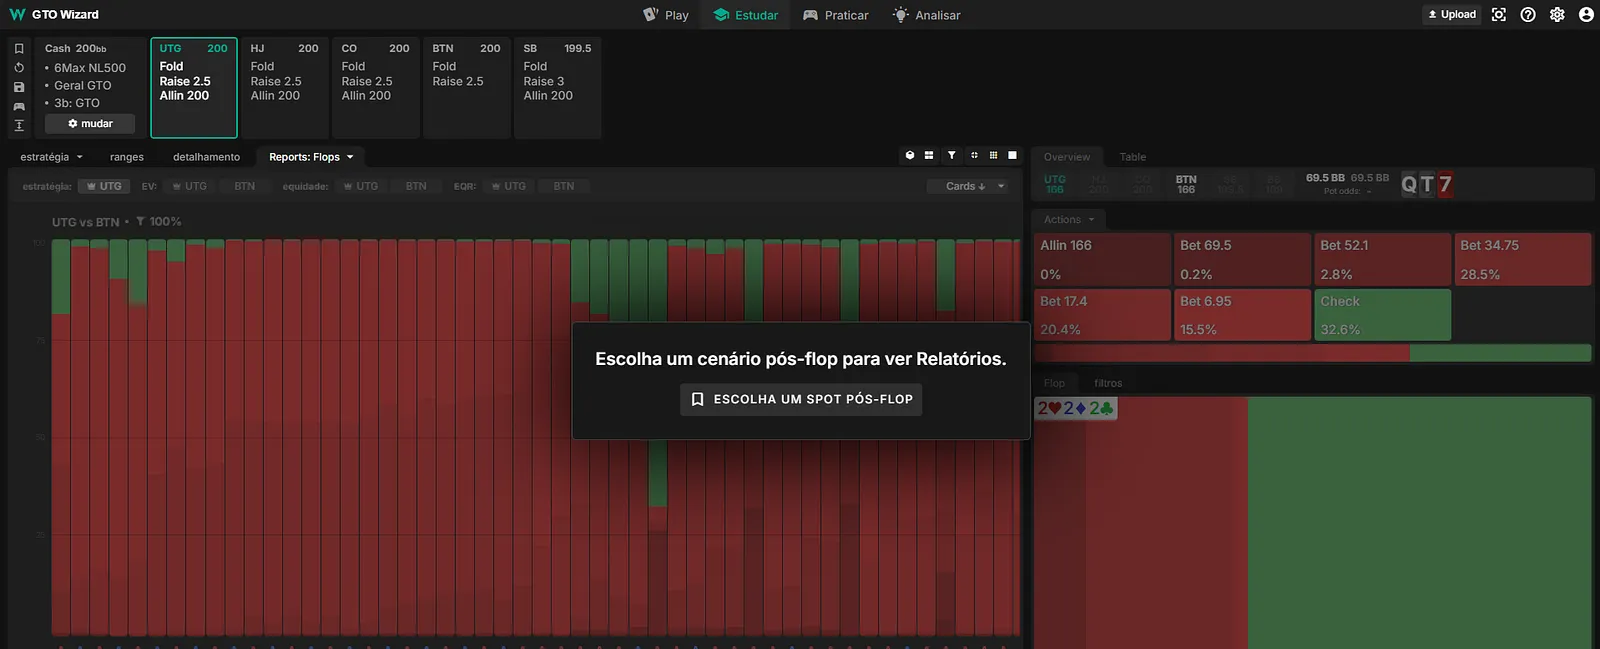Click the gamepad practice icon in sidebar

click(x=19, y=106)
